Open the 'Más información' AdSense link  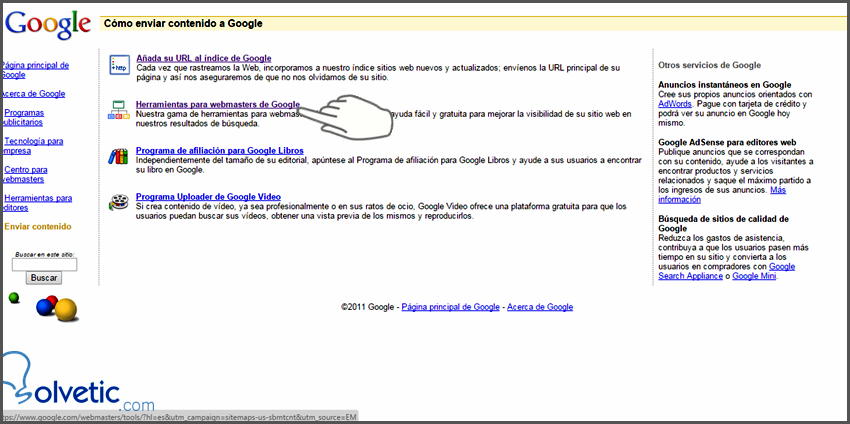tap(722, 195)
